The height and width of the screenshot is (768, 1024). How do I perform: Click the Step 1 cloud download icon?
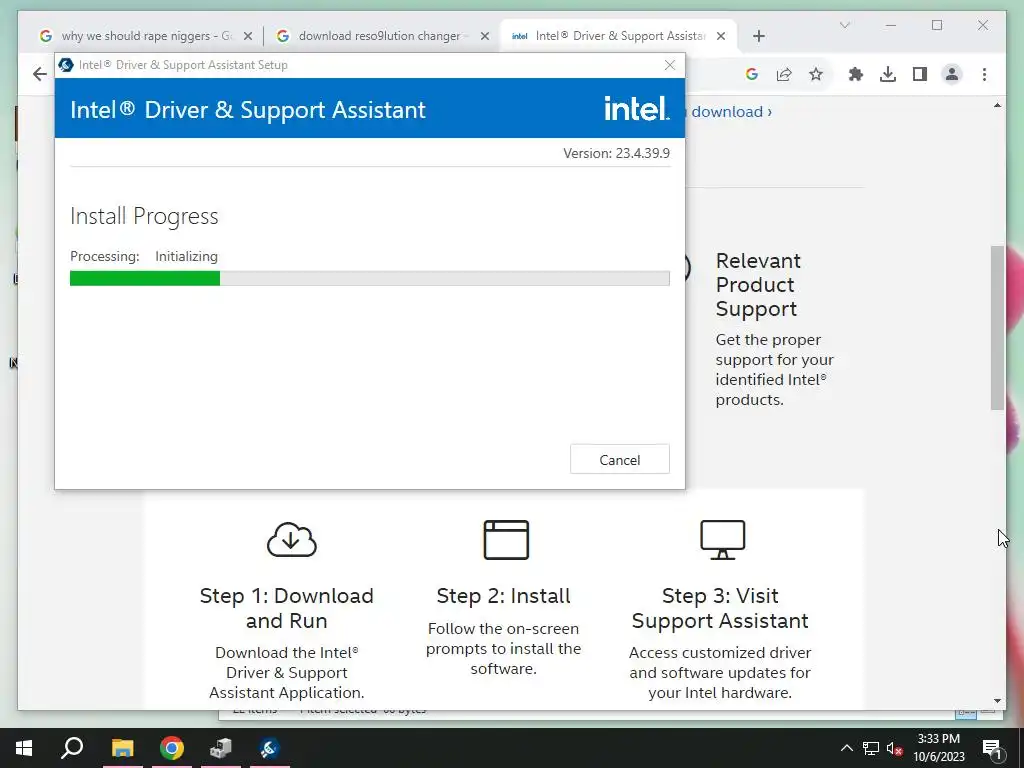[291, 539]
